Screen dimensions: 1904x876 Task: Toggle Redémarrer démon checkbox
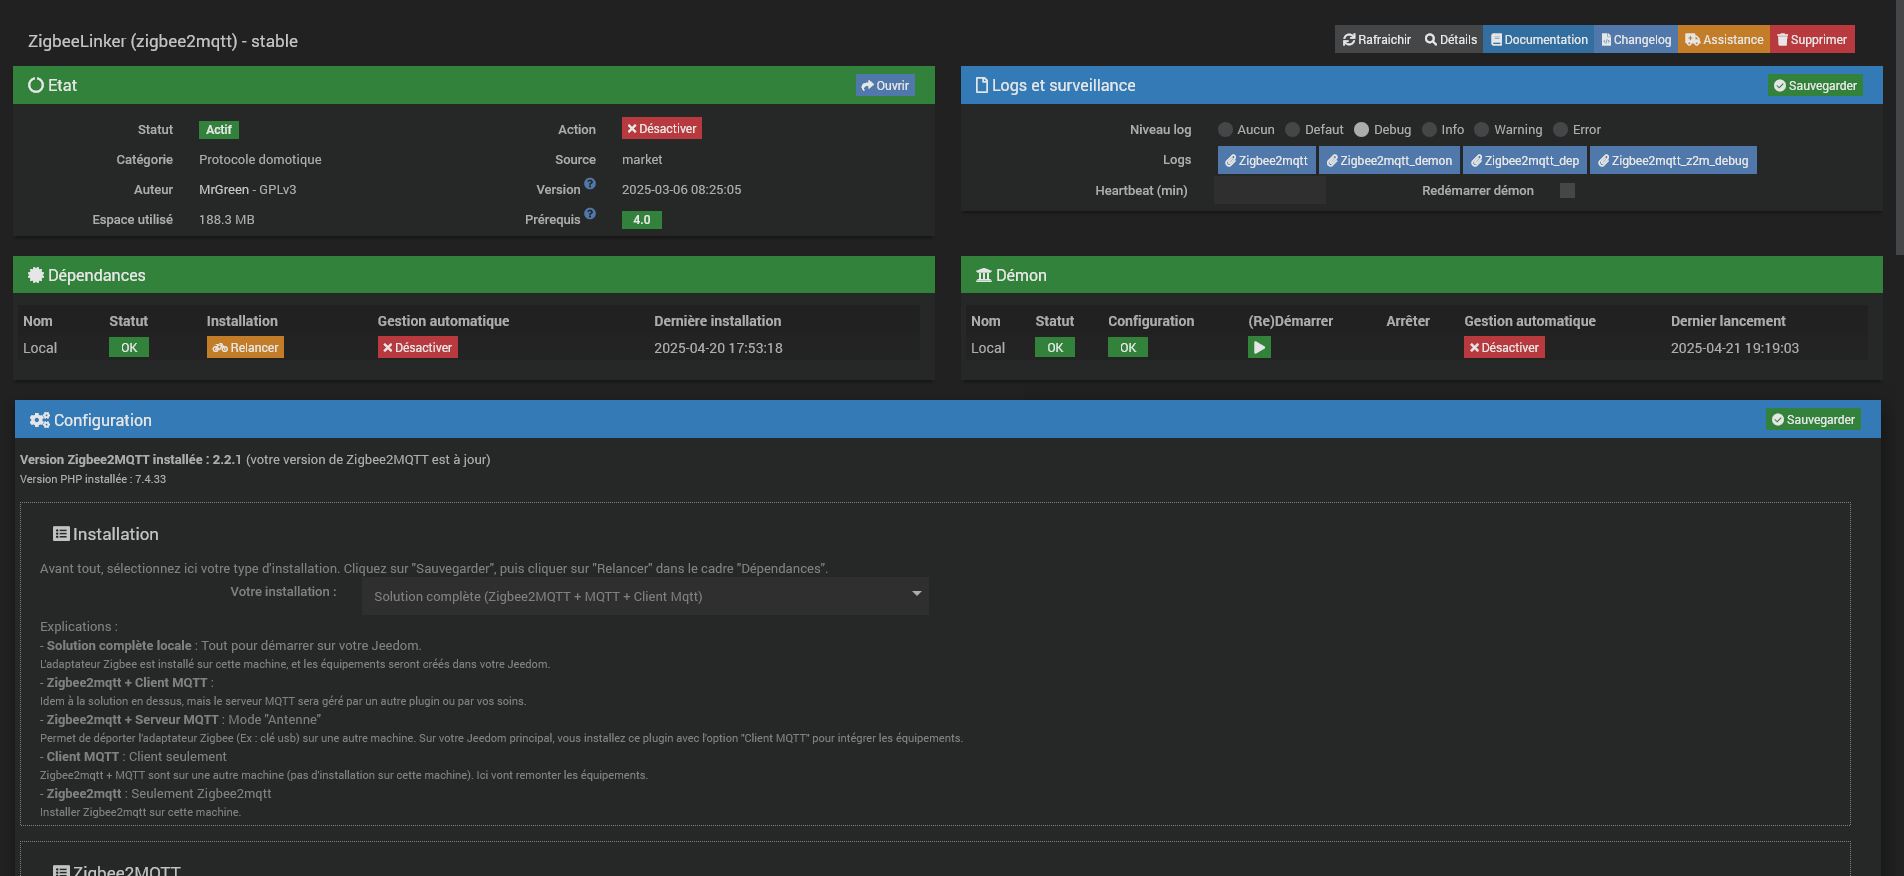coord(1567,191)
